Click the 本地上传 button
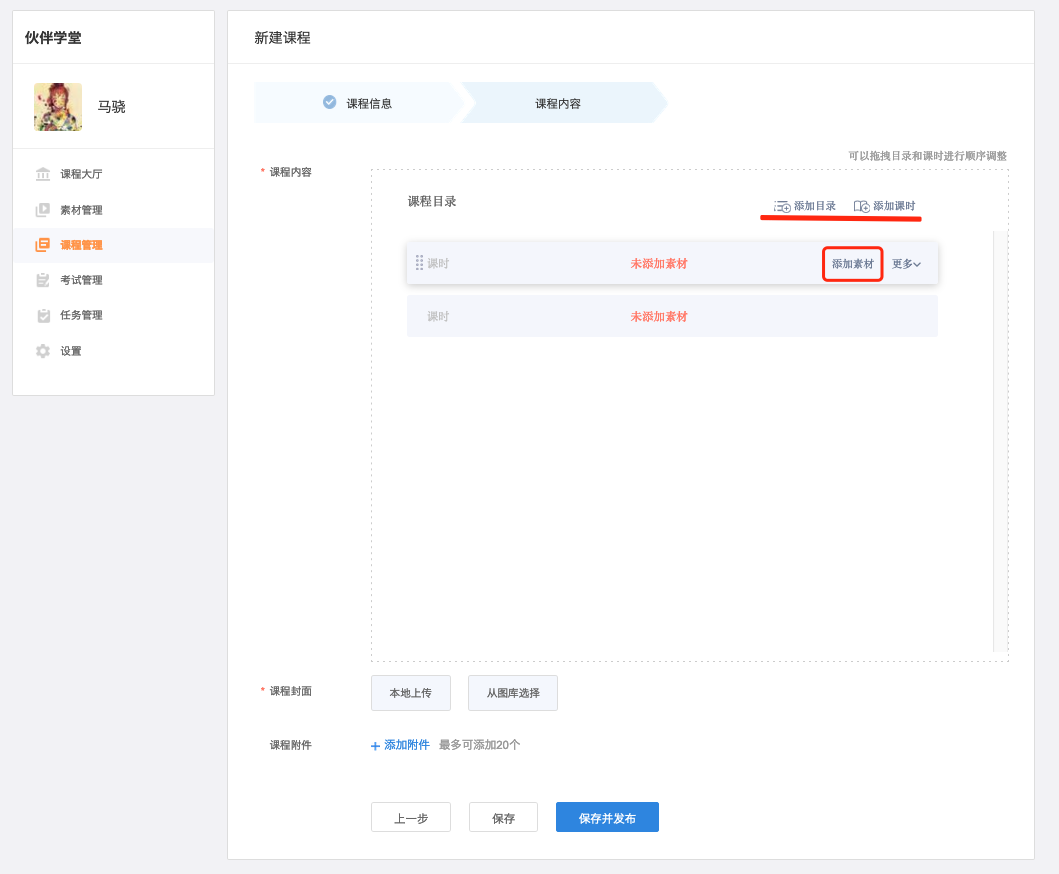 pyautogui.click(x=411, y=693)
